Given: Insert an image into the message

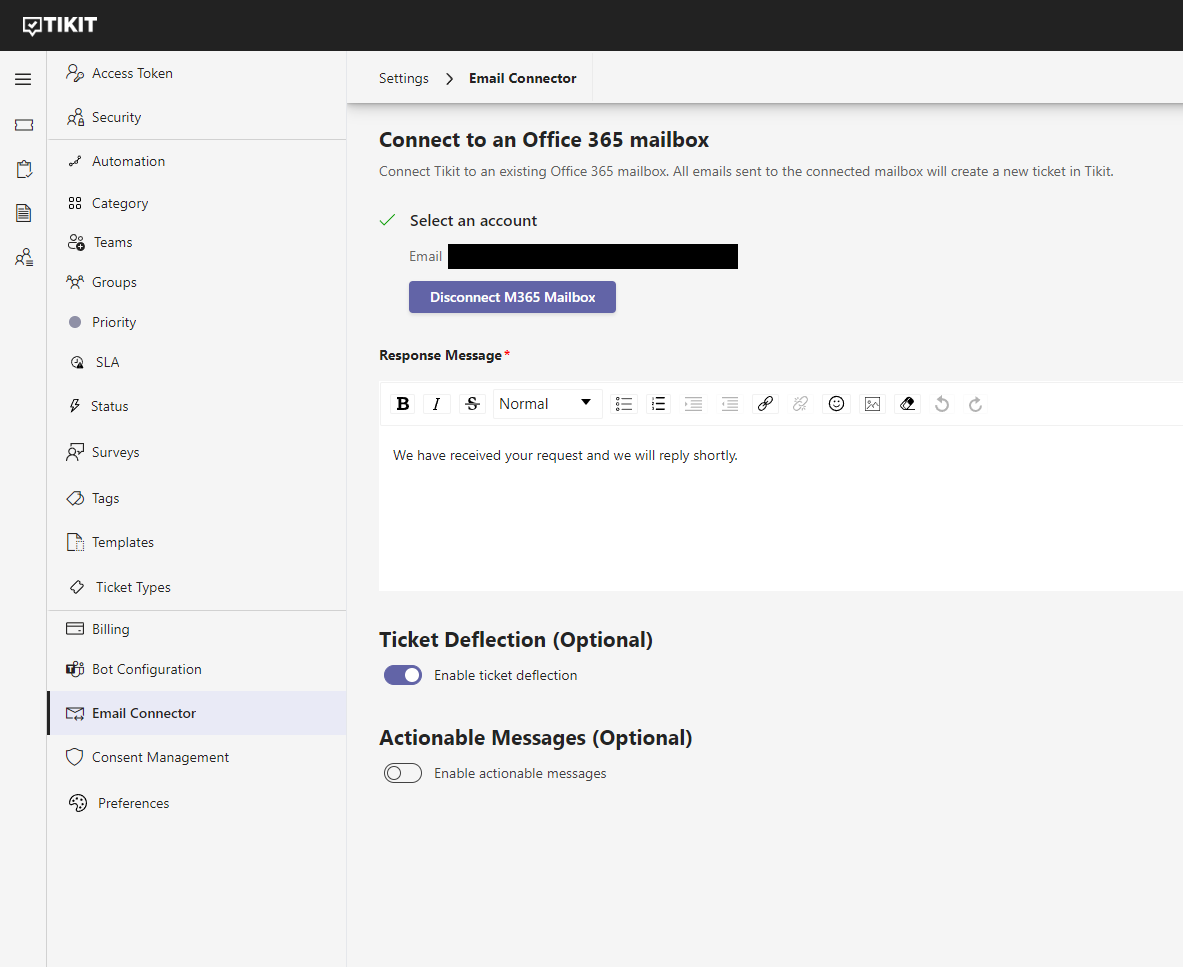Looking at the screenshot, I should click(x=872, y=404).
